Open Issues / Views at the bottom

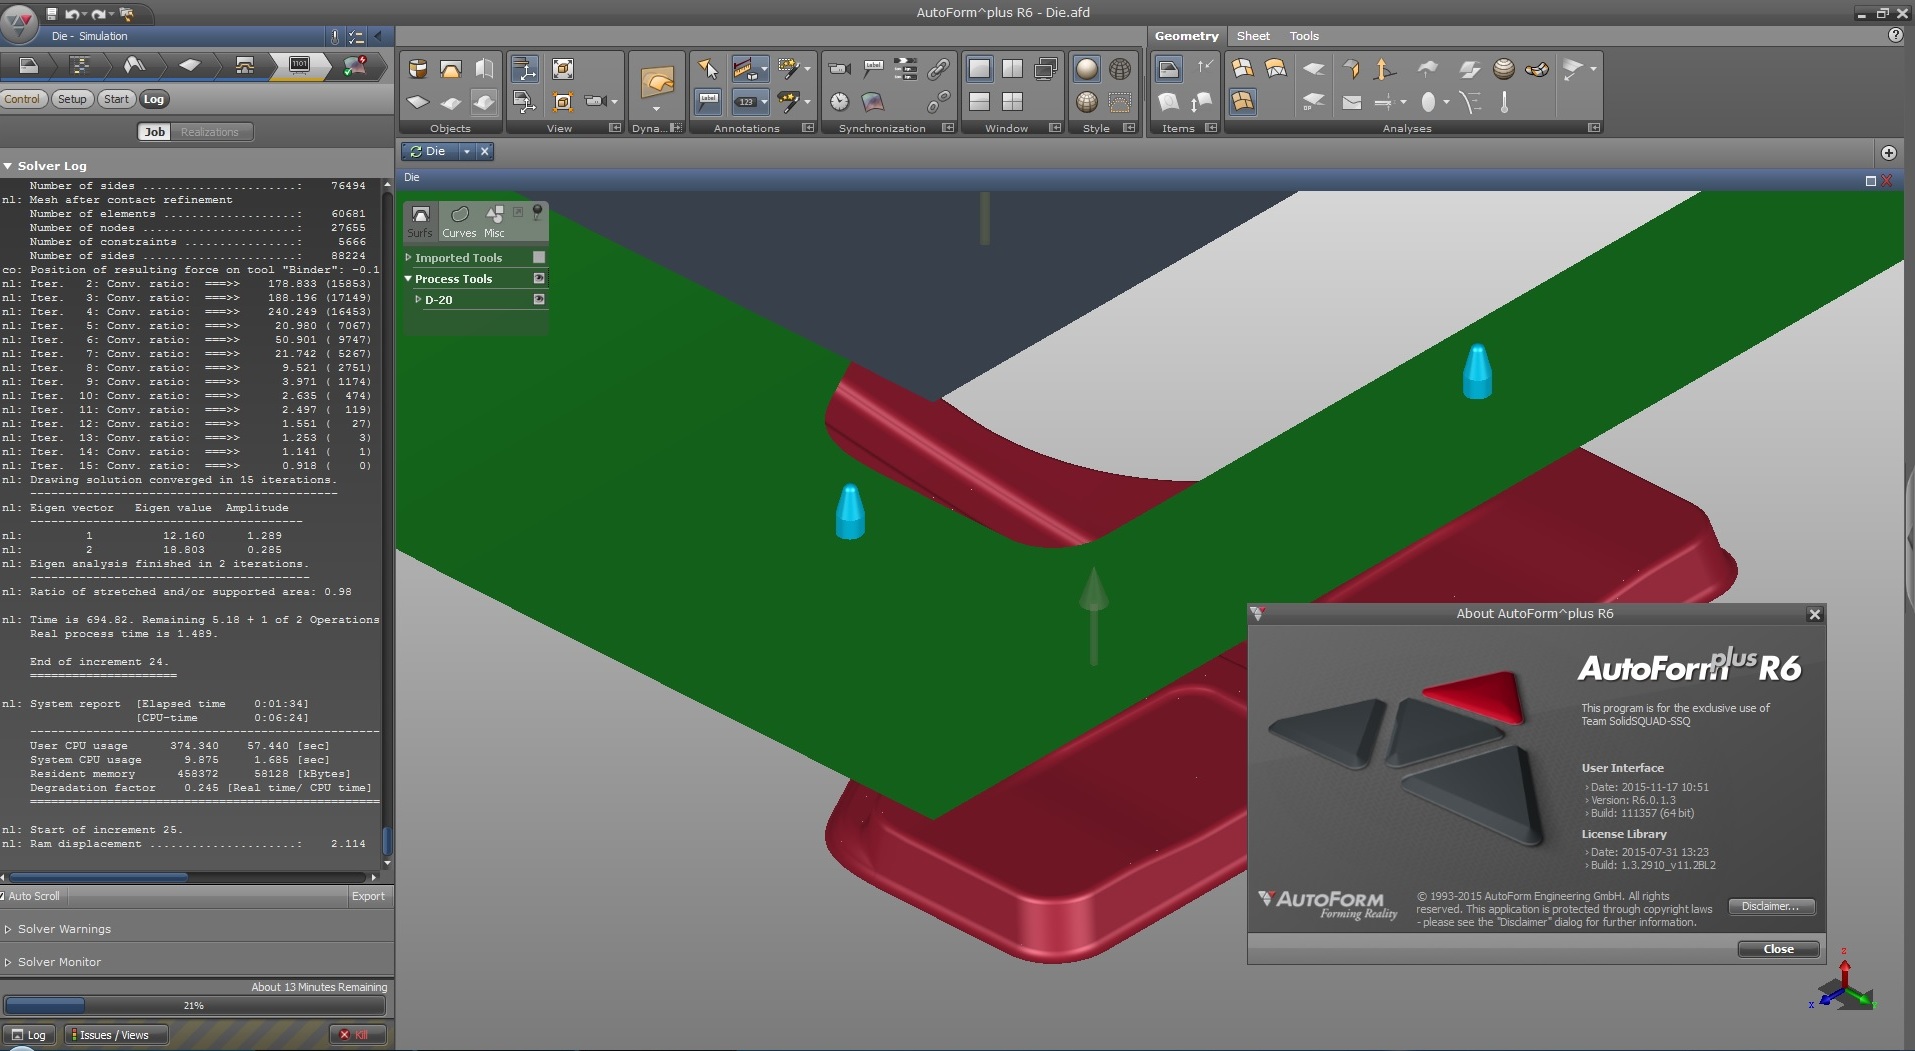pos(115,1035)
